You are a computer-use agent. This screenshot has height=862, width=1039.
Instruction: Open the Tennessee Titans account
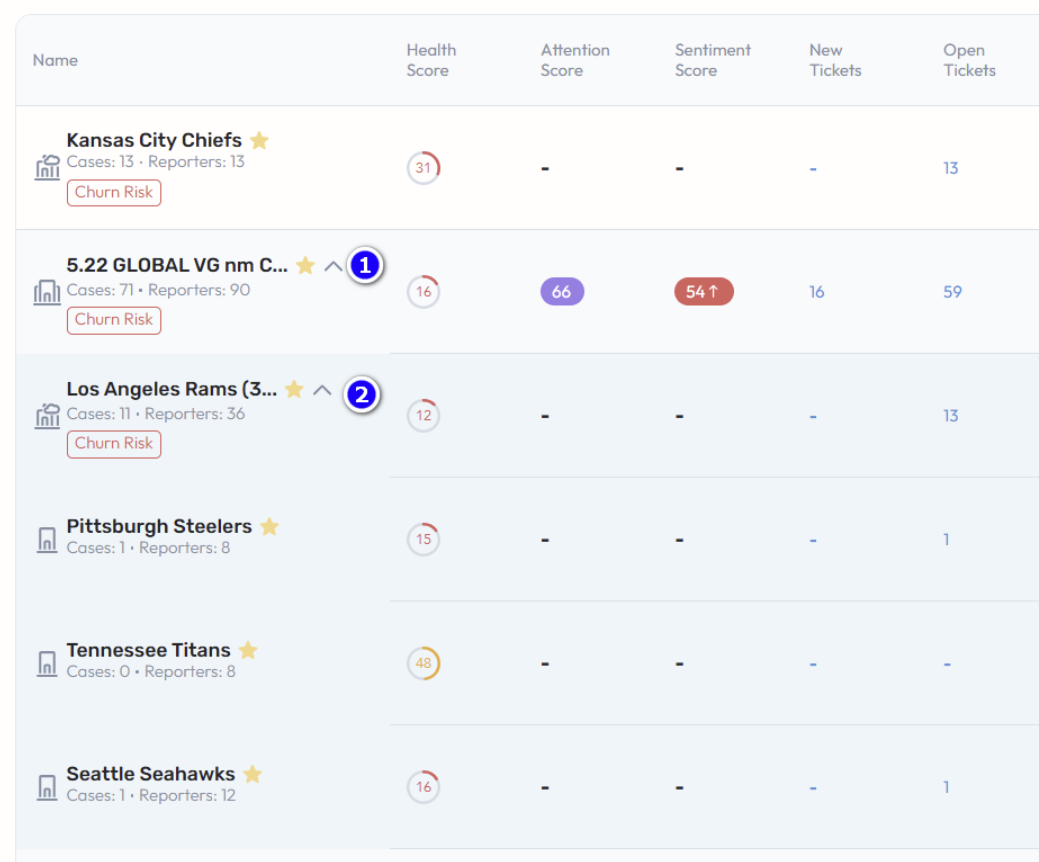point(148,650)
